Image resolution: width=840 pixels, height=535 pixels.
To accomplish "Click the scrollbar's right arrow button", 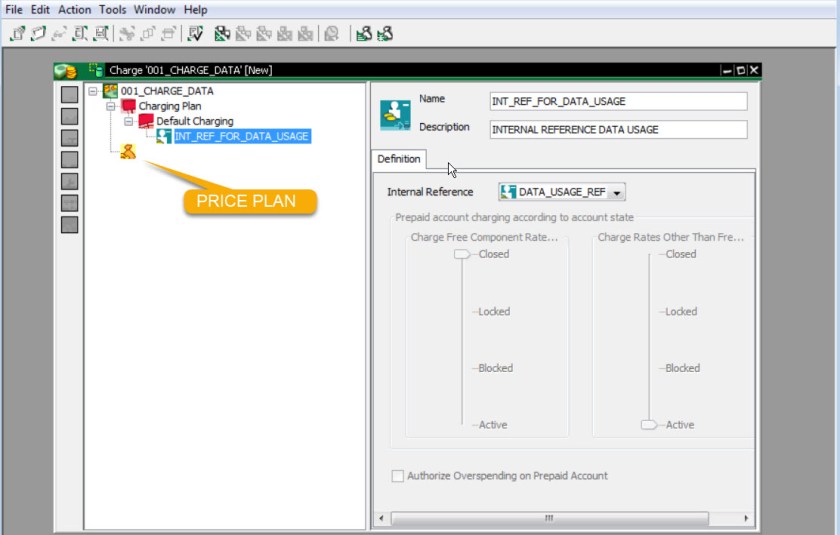I will (746, 518).
